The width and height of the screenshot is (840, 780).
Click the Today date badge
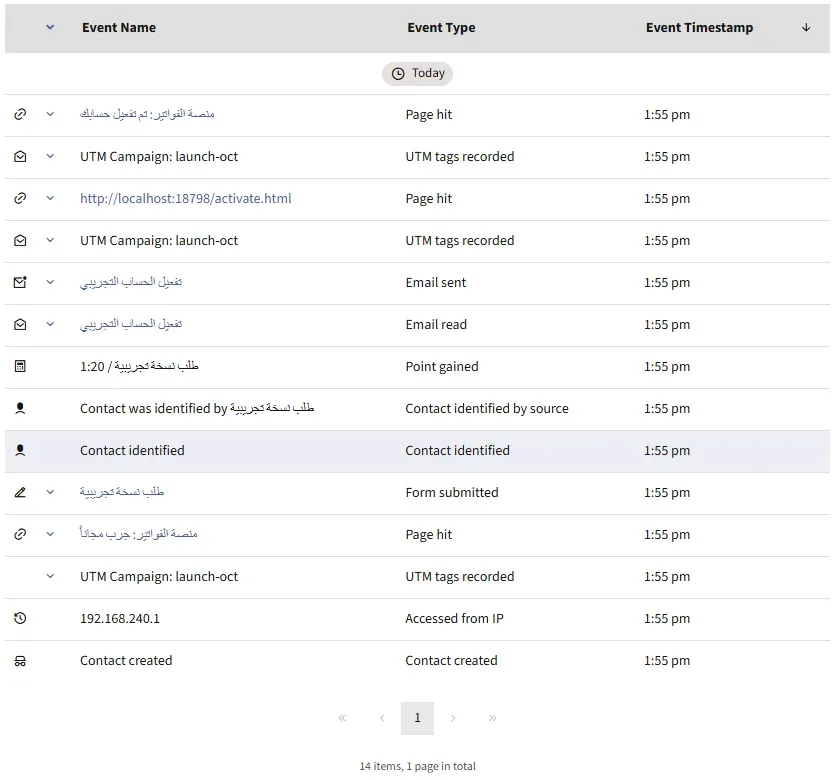tap(417, 73)
